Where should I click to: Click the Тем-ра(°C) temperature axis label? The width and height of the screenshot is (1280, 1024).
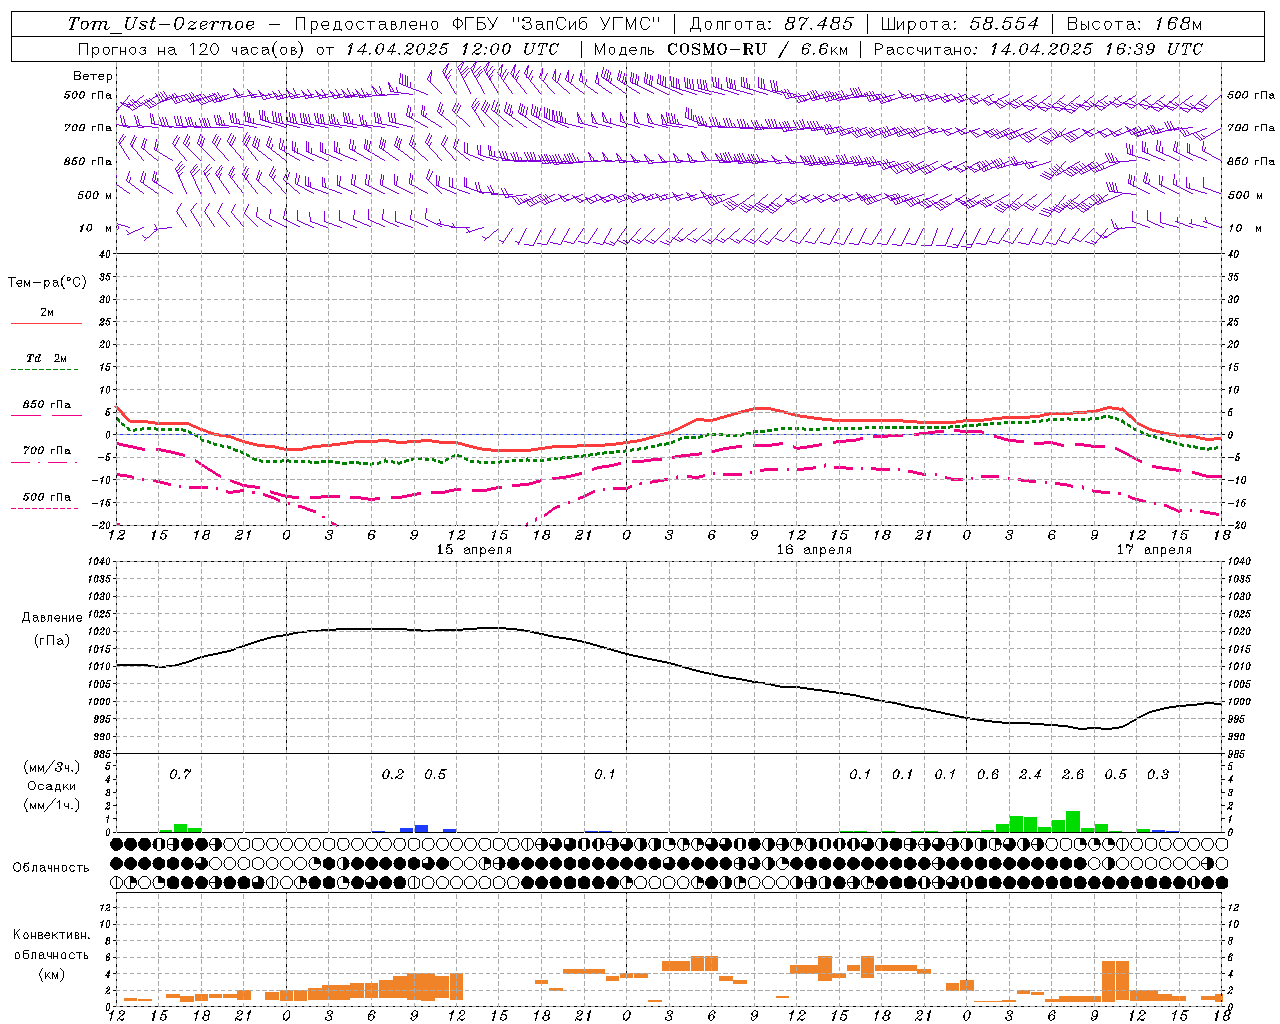(47, 283)
